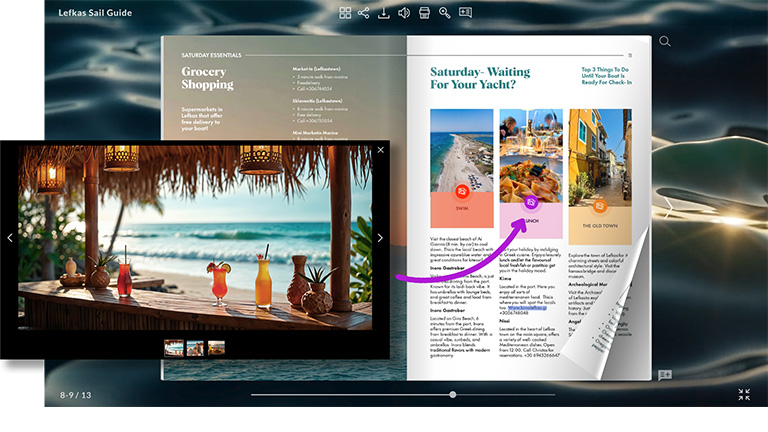Click the zoom magnifier in the toolbar
This screenshot has width=768, height=432.
click(x=445, y=13)
